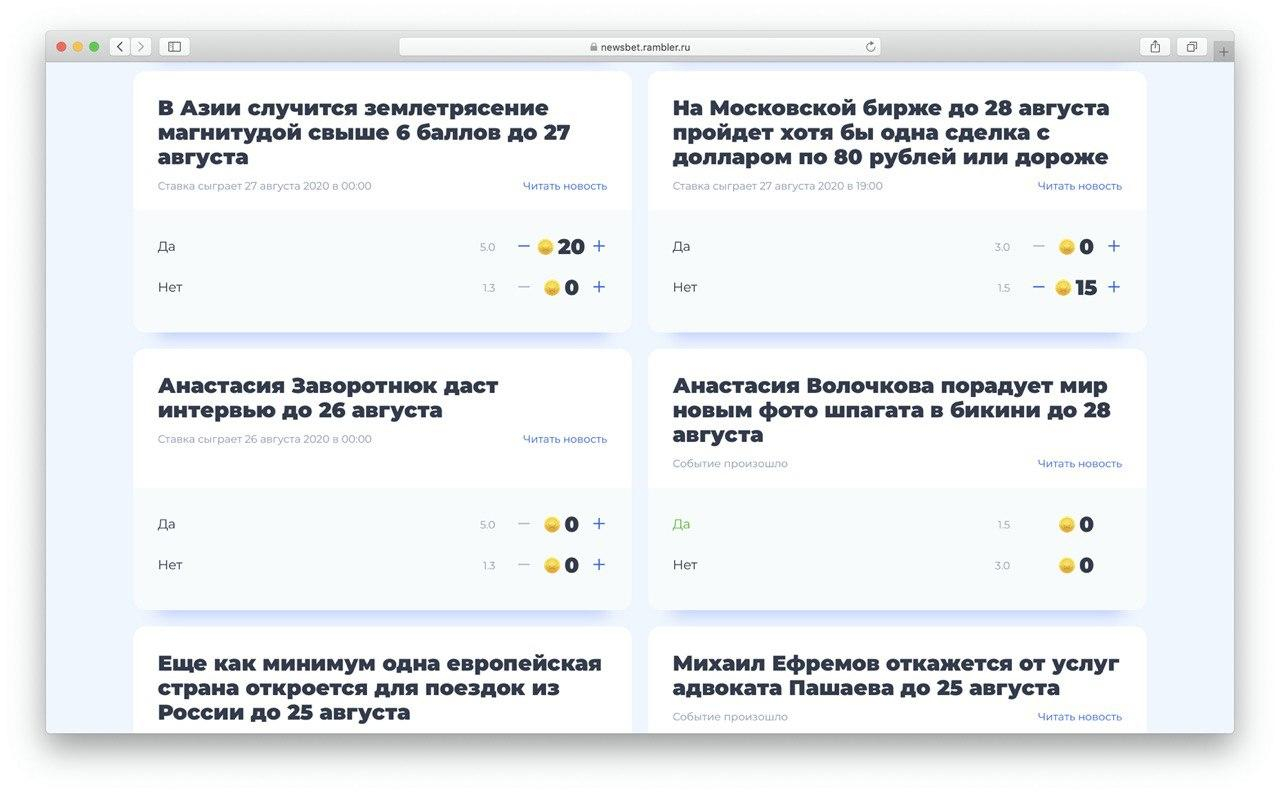Click Safari's forward navigation arrow

pos(141,47)
